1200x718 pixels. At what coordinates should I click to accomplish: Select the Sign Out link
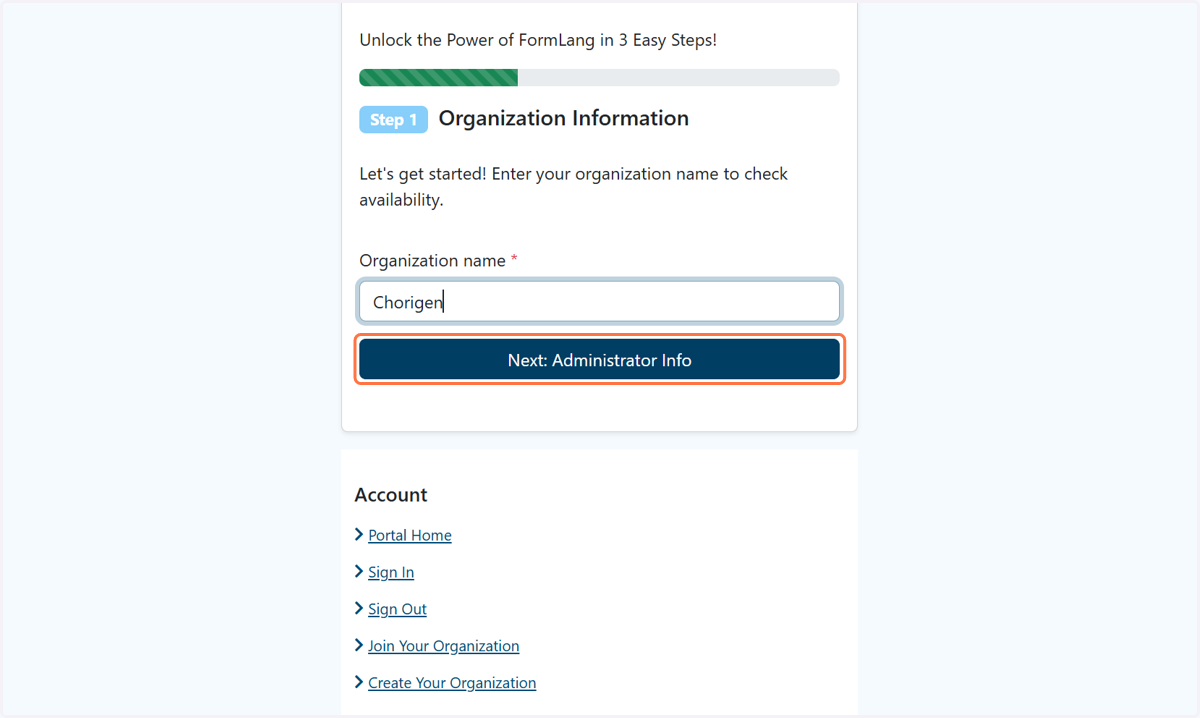[x=397, y=609]
